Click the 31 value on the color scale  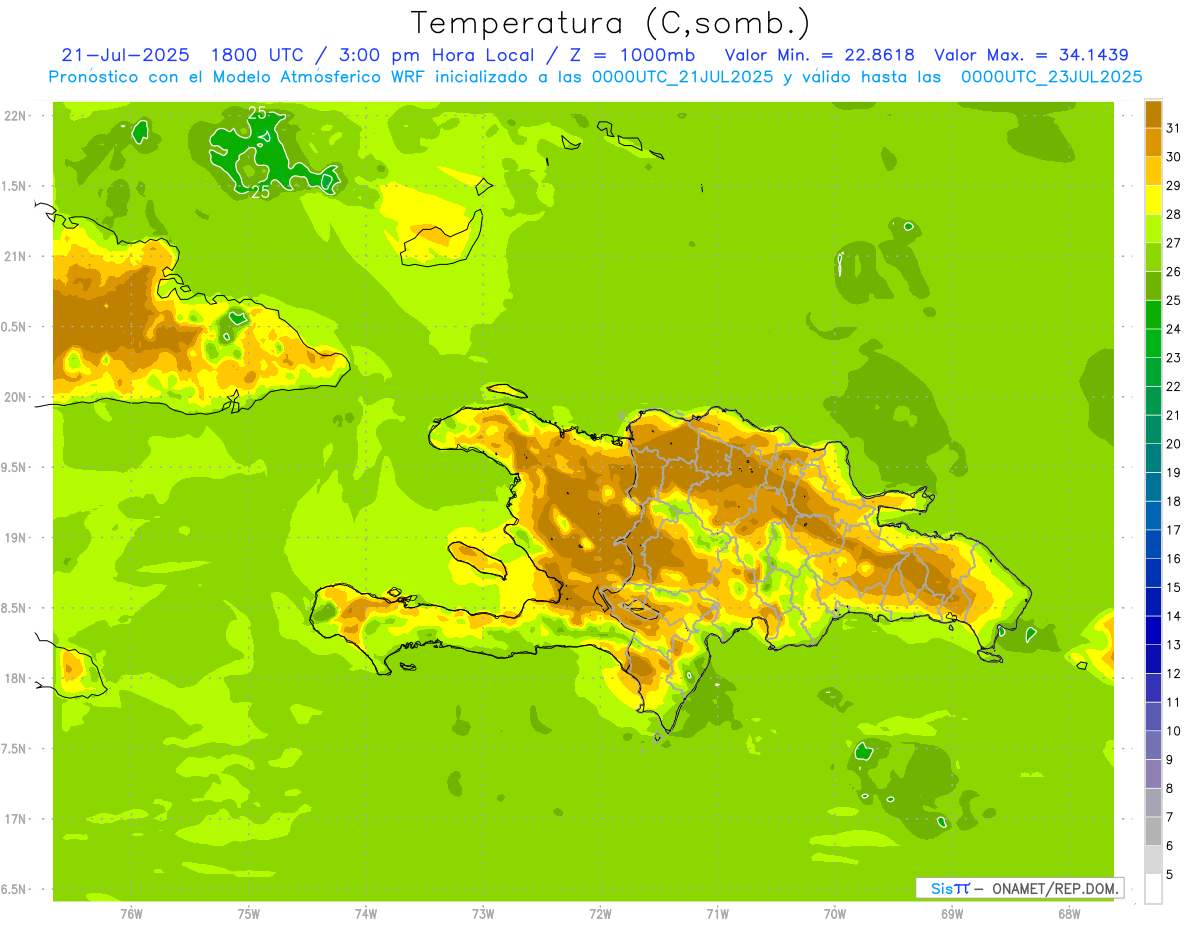click(x=1174, y=127)
